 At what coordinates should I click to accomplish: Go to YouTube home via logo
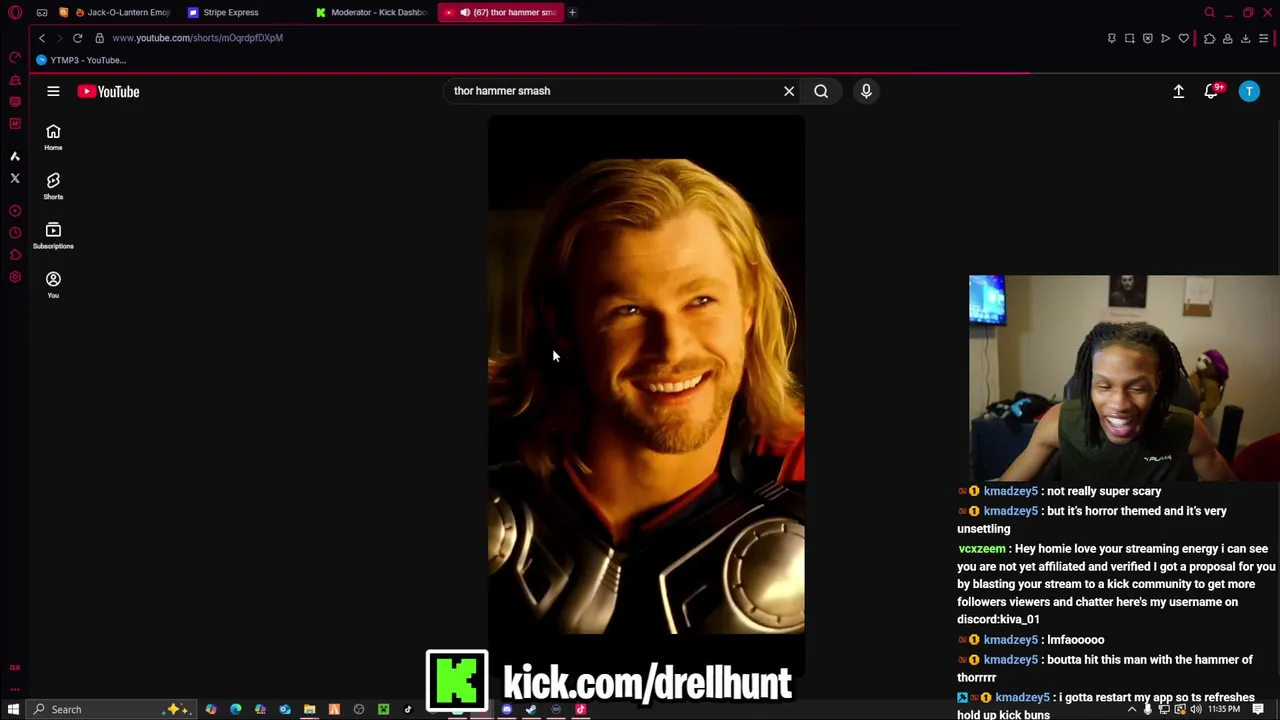click(108, 91)
